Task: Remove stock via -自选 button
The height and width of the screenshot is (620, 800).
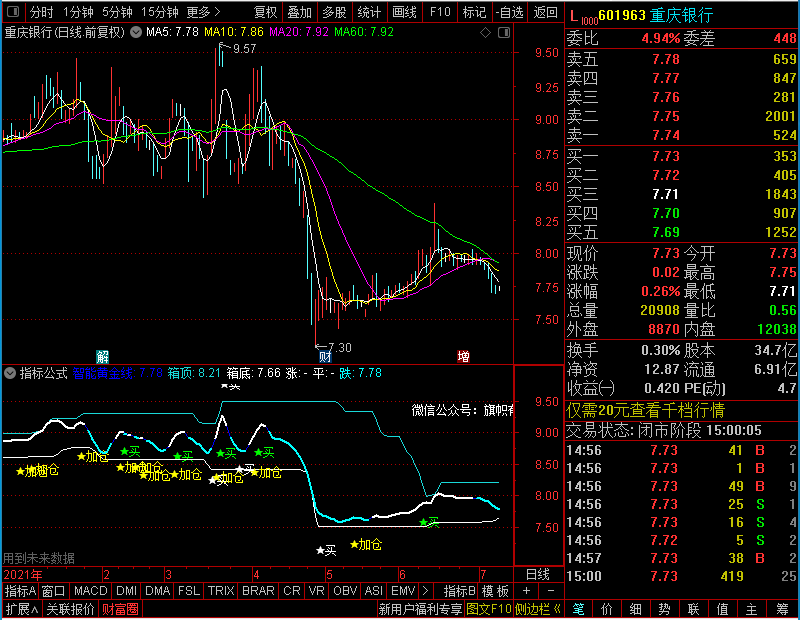Action: pyautogui.click(x=509, y=12)
